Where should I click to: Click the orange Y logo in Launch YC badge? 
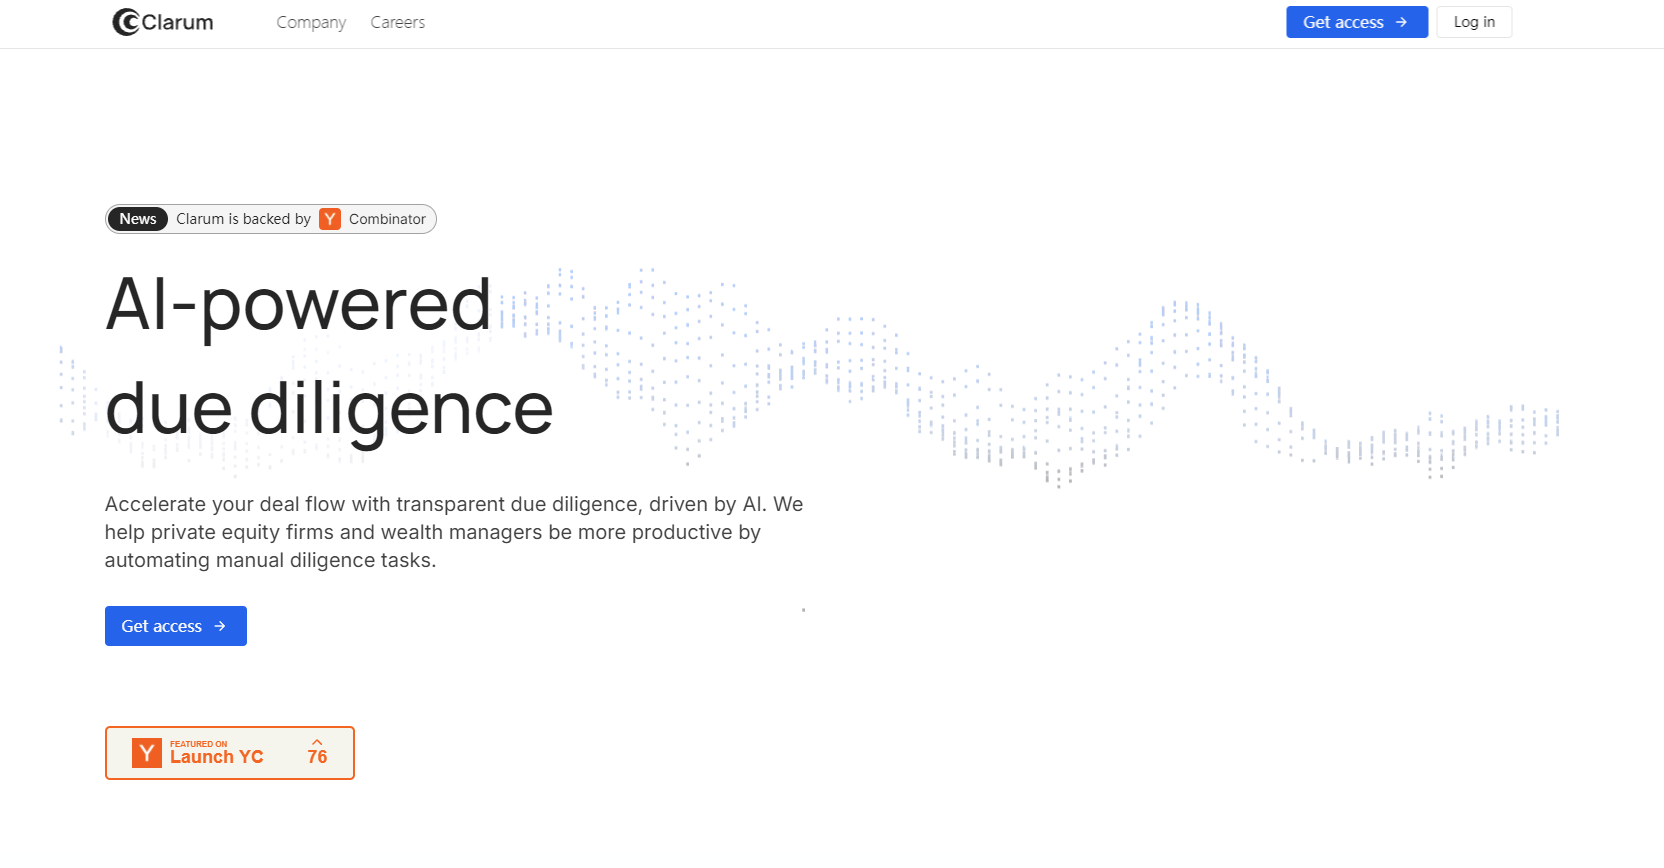pos(147,753)
